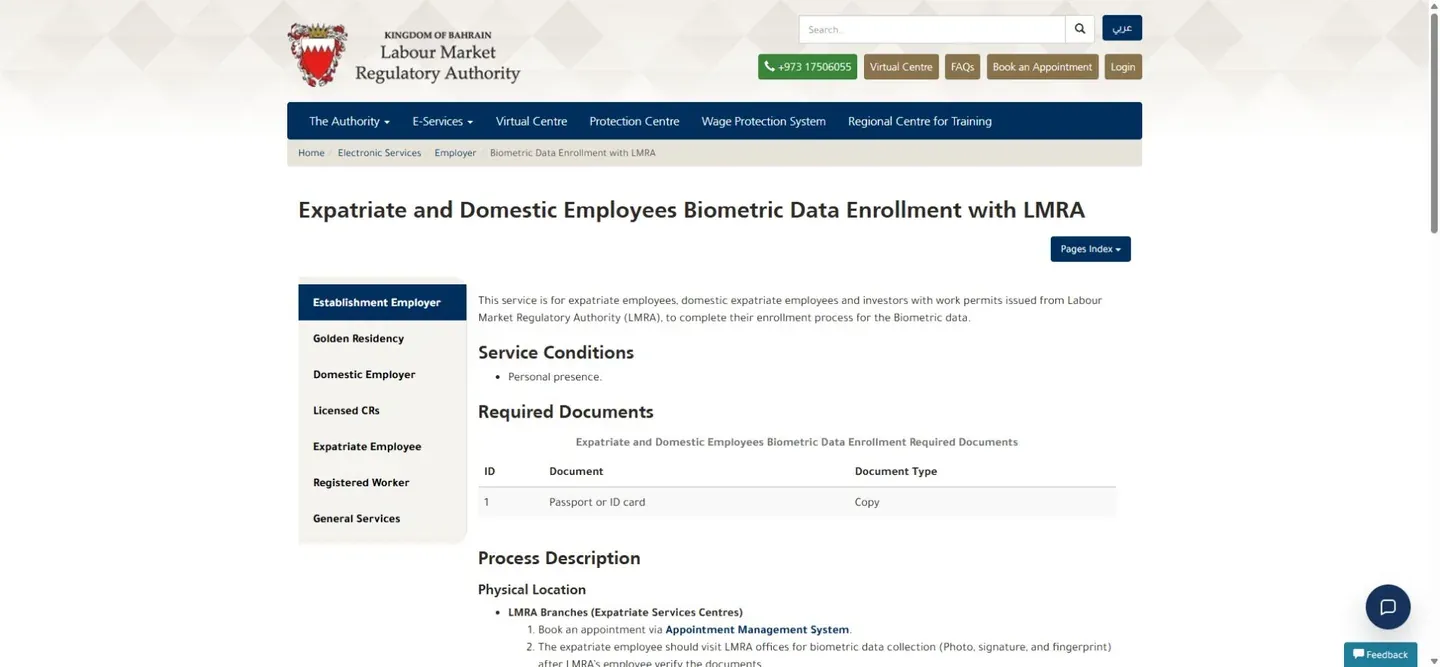The width and height of the screenshot is (1440, 667).
Task: Click the current 'Biometric Data Enrollment with LMRA' breadcrumb
Action: pyautogui.click(x=573, y=153)
